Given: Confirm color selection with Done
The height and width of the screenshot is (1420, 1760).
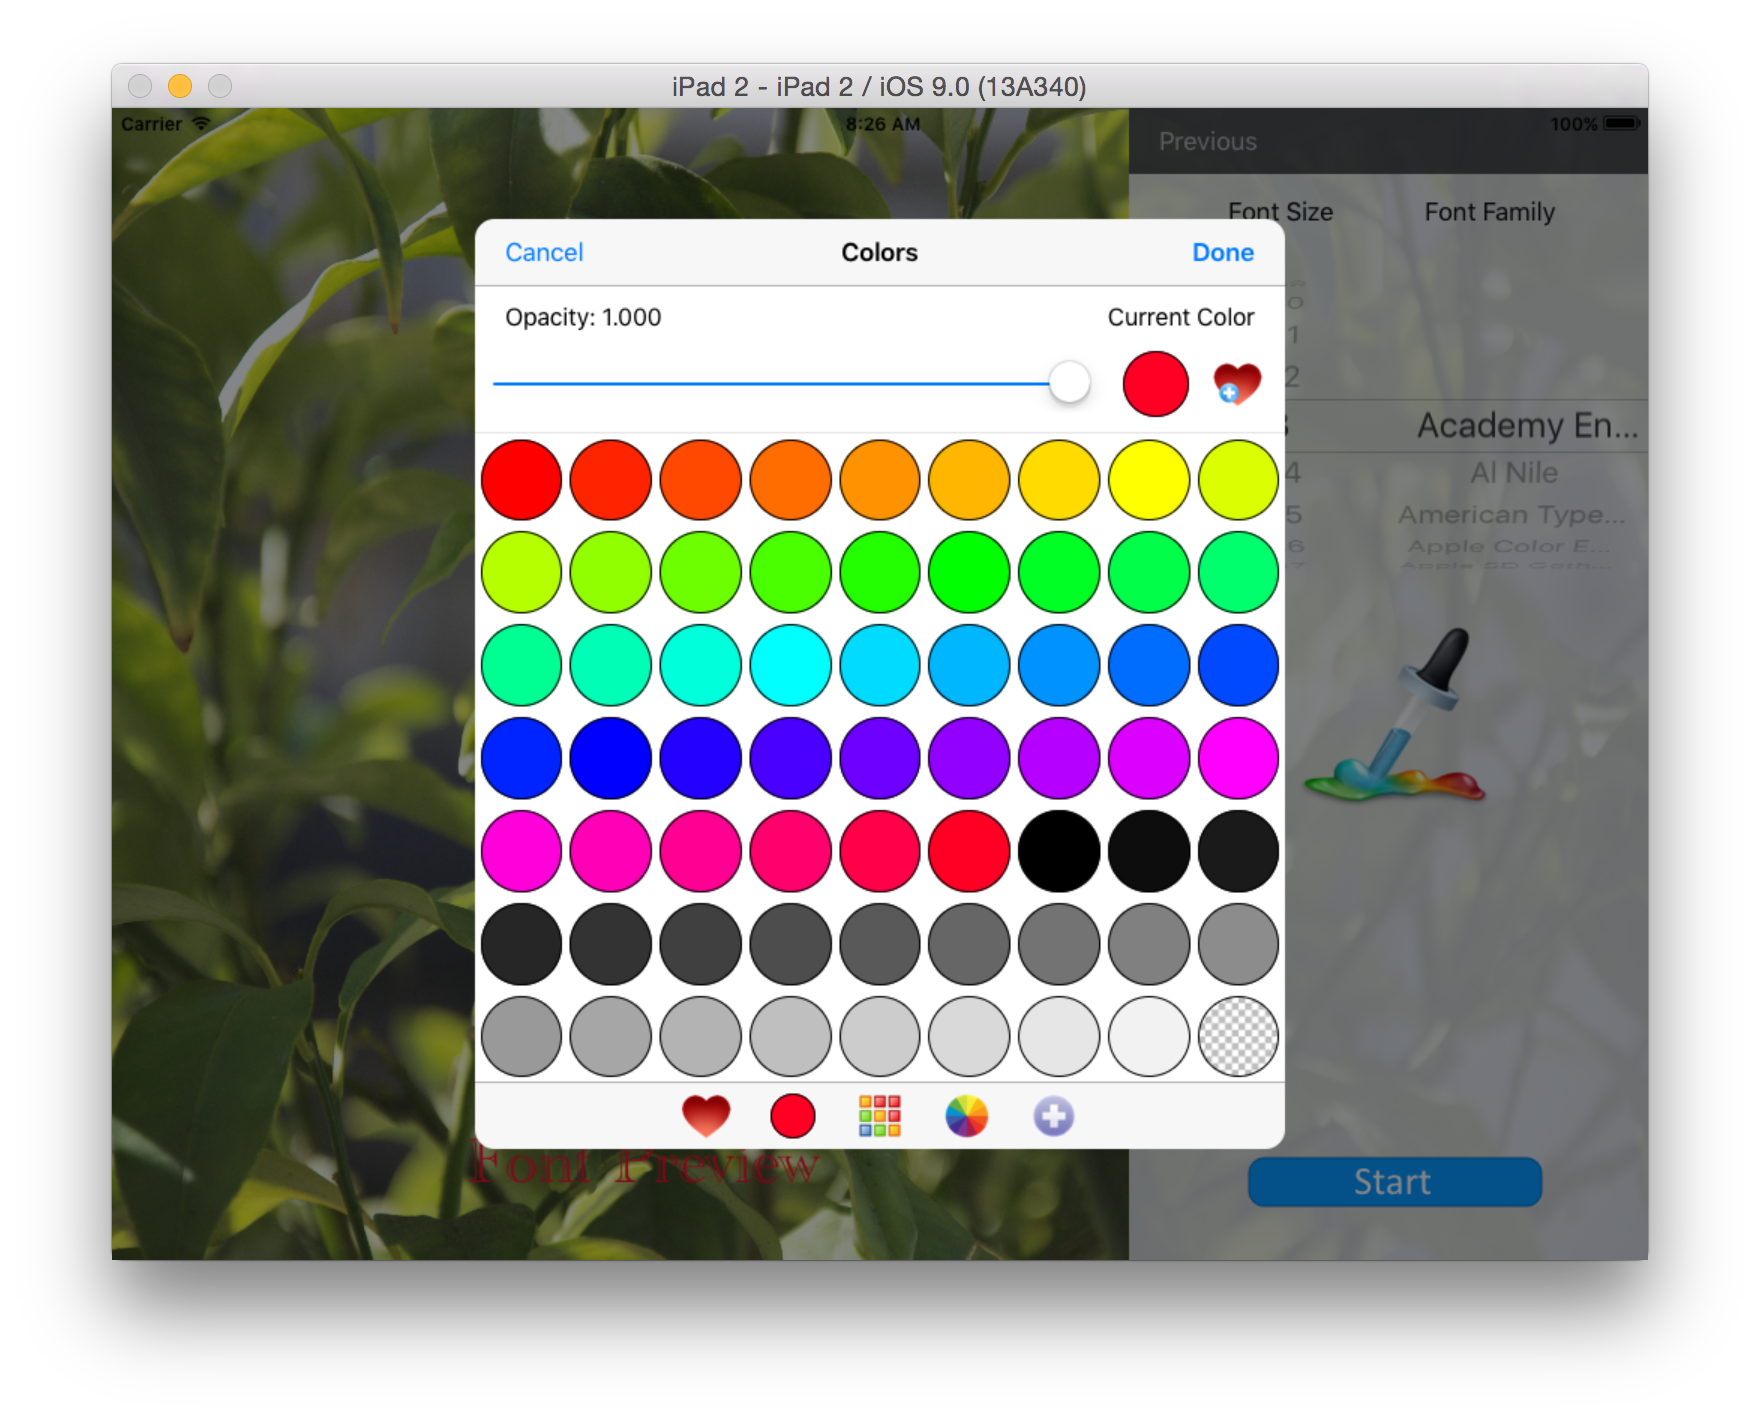Looking at the screenshot, I should [x=1223, y=253].
